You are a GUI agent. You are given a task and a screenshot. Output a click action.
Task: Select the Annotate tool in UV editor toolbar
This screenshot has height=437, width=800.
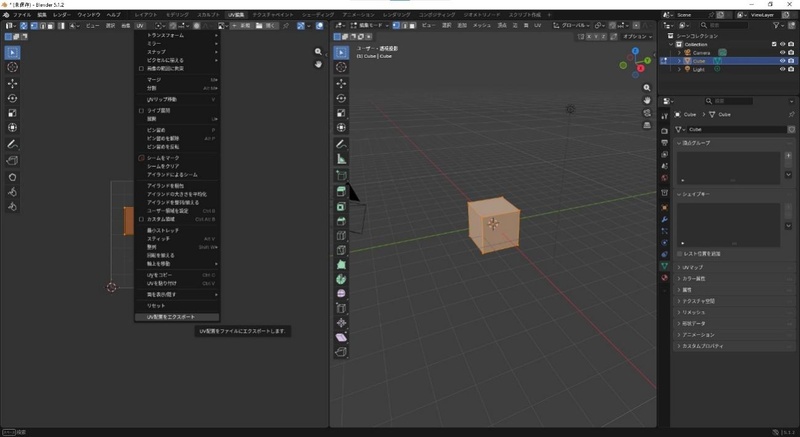tap(12, 144)
